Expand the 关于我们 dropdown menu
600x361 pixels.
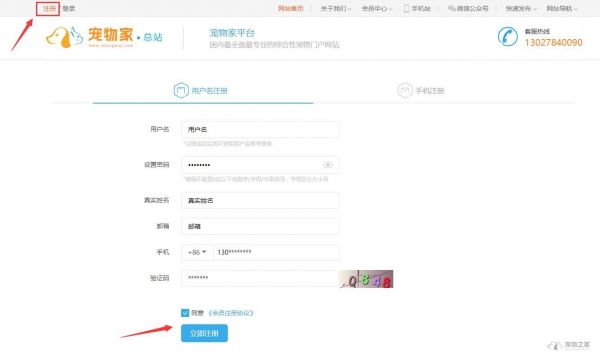pyautogui.click(x=336, y=8)
